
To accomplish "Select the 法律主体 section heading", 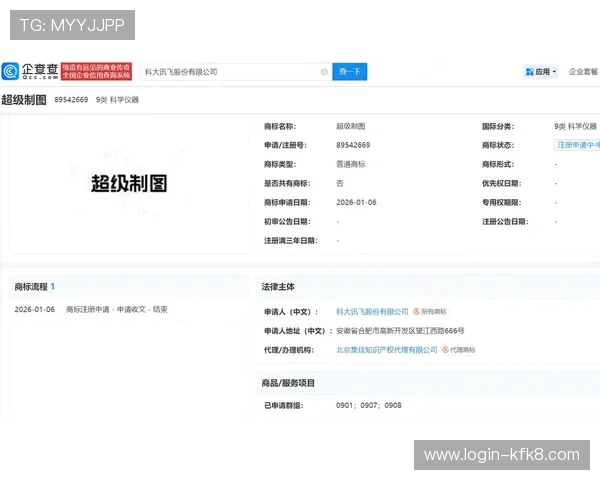I will tap(278, 287).
